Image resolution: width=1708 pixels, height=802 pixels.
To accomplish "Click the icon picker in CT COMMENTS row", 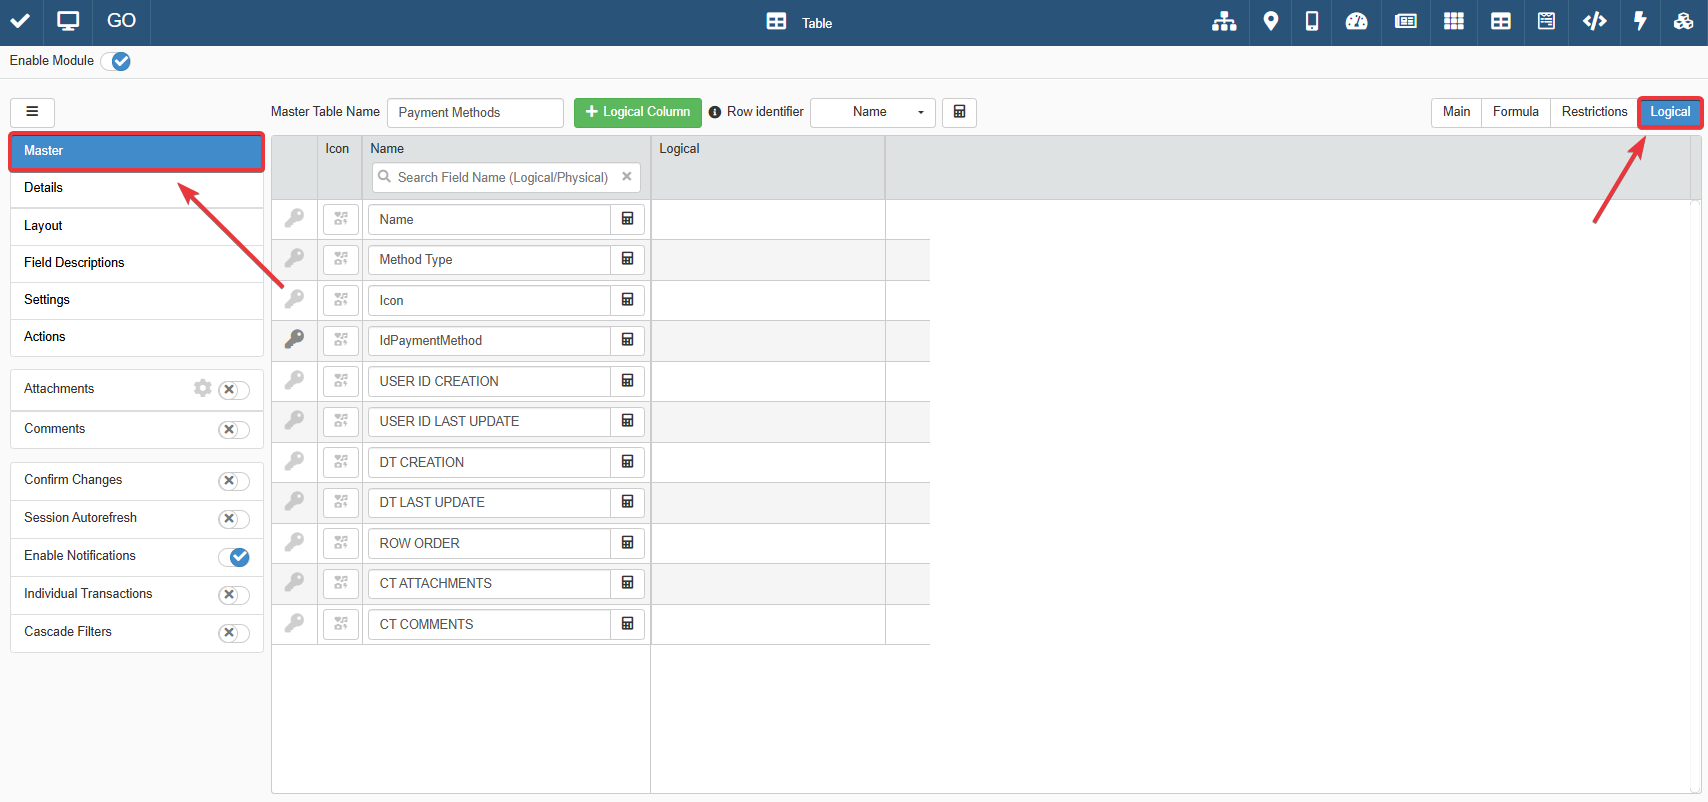I will tap(341, 624).
